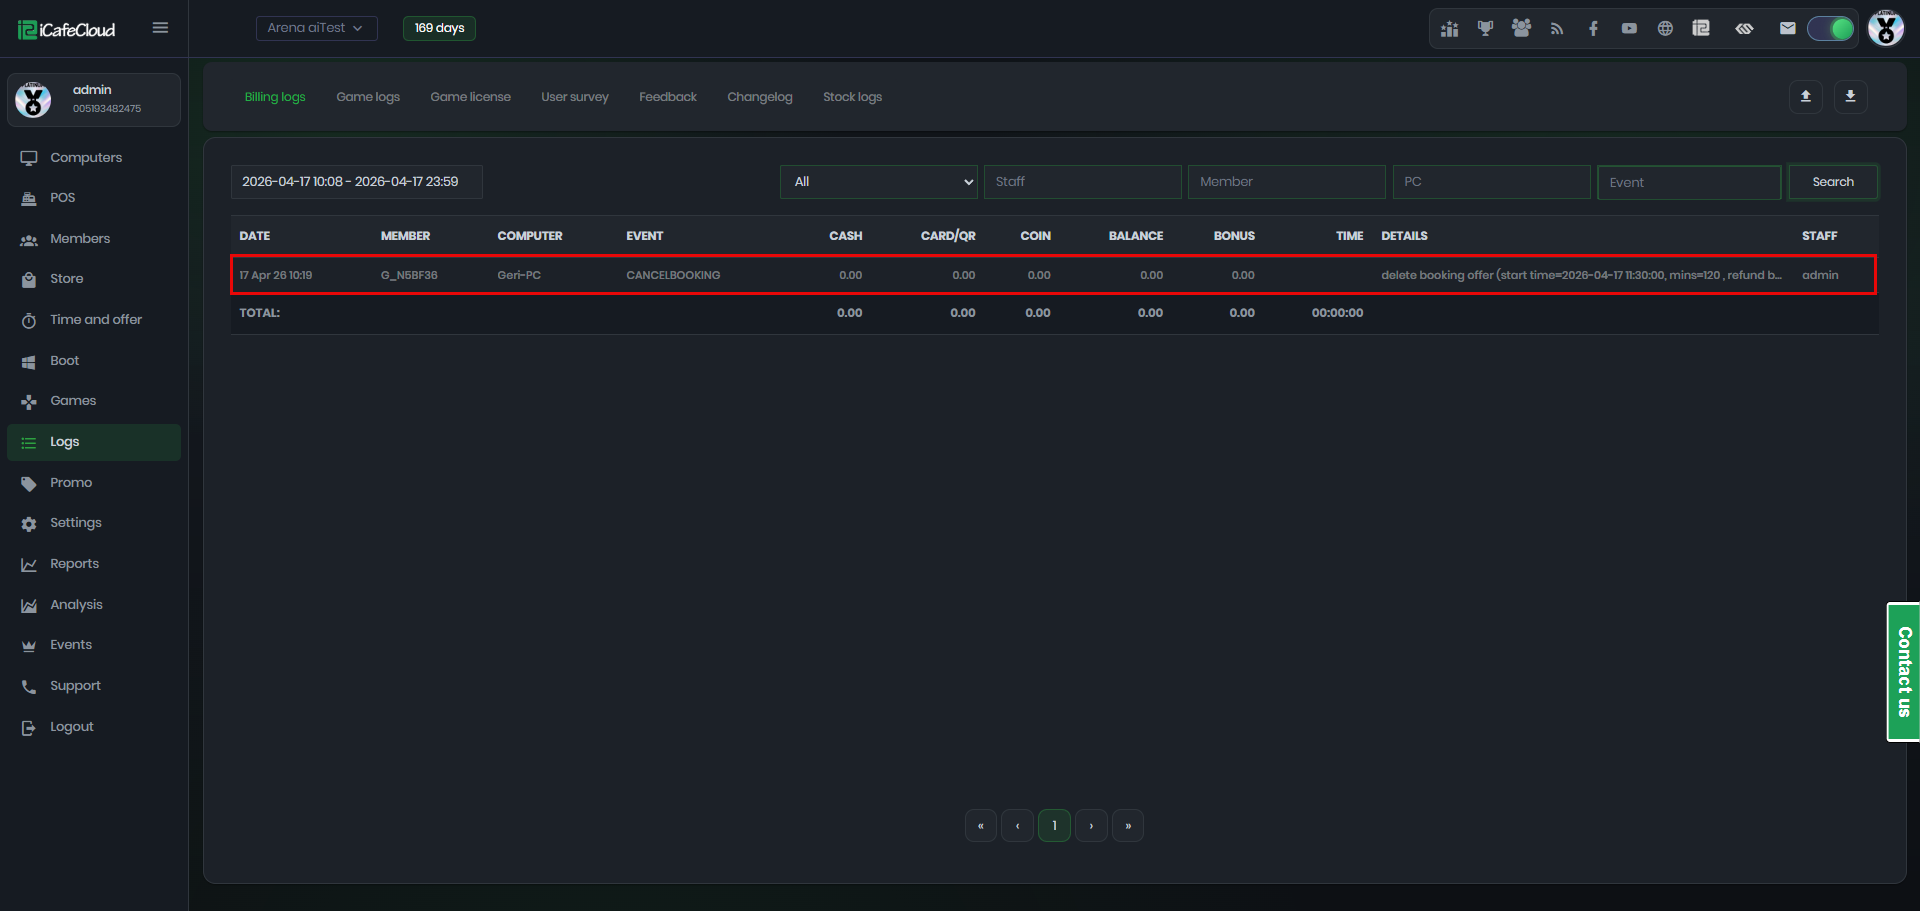Switch to the User survey tab

coord(575,97)
